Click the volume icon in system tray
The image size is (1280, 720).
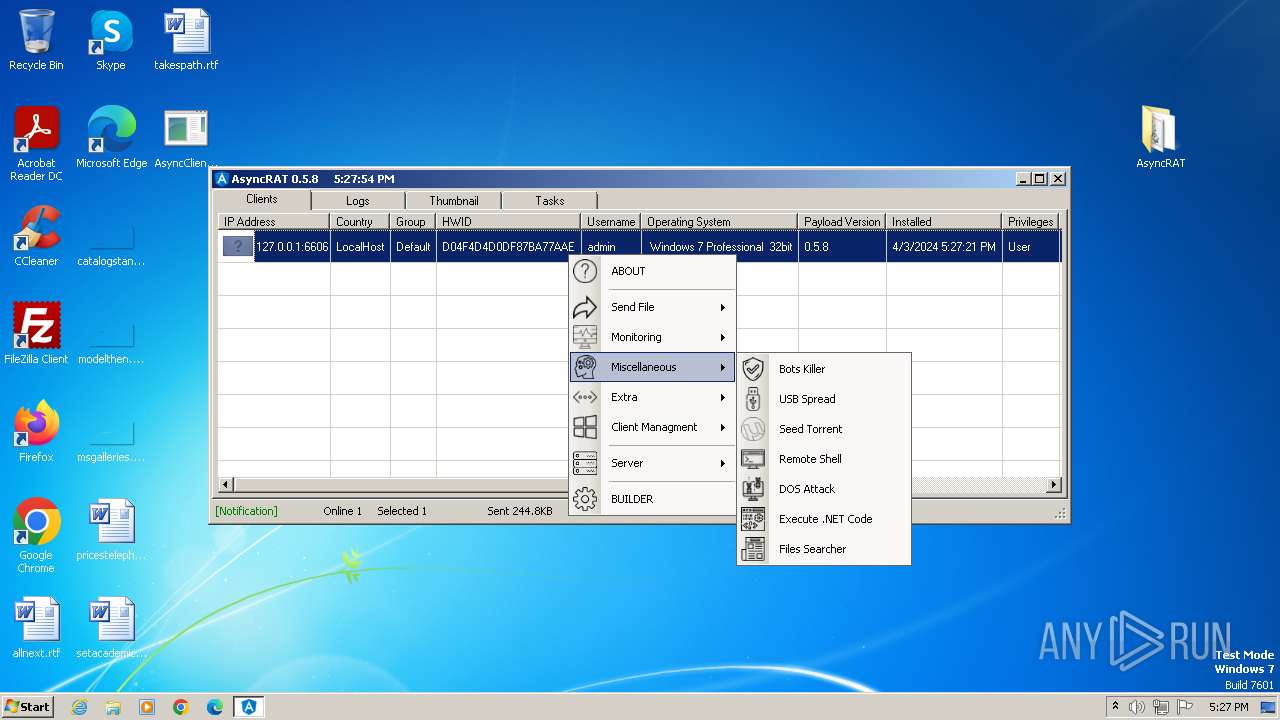pyautogui.click(x=1137, y=707)
